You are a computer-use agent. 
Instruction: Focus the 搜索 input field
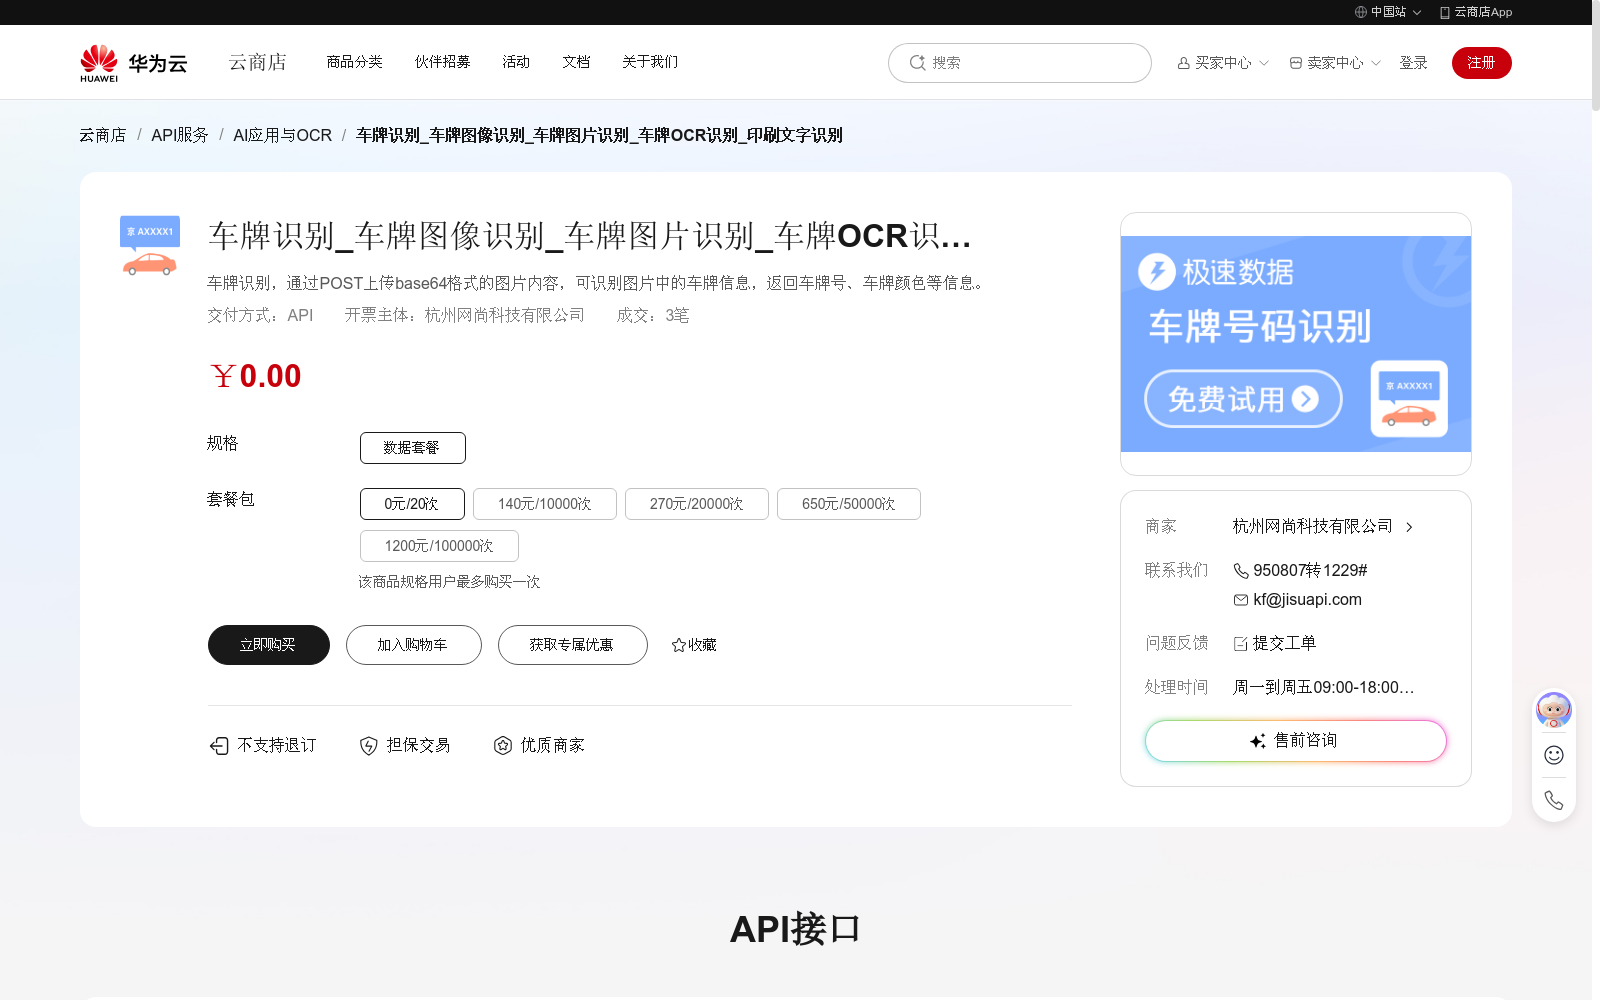[x=1020, y=63]
